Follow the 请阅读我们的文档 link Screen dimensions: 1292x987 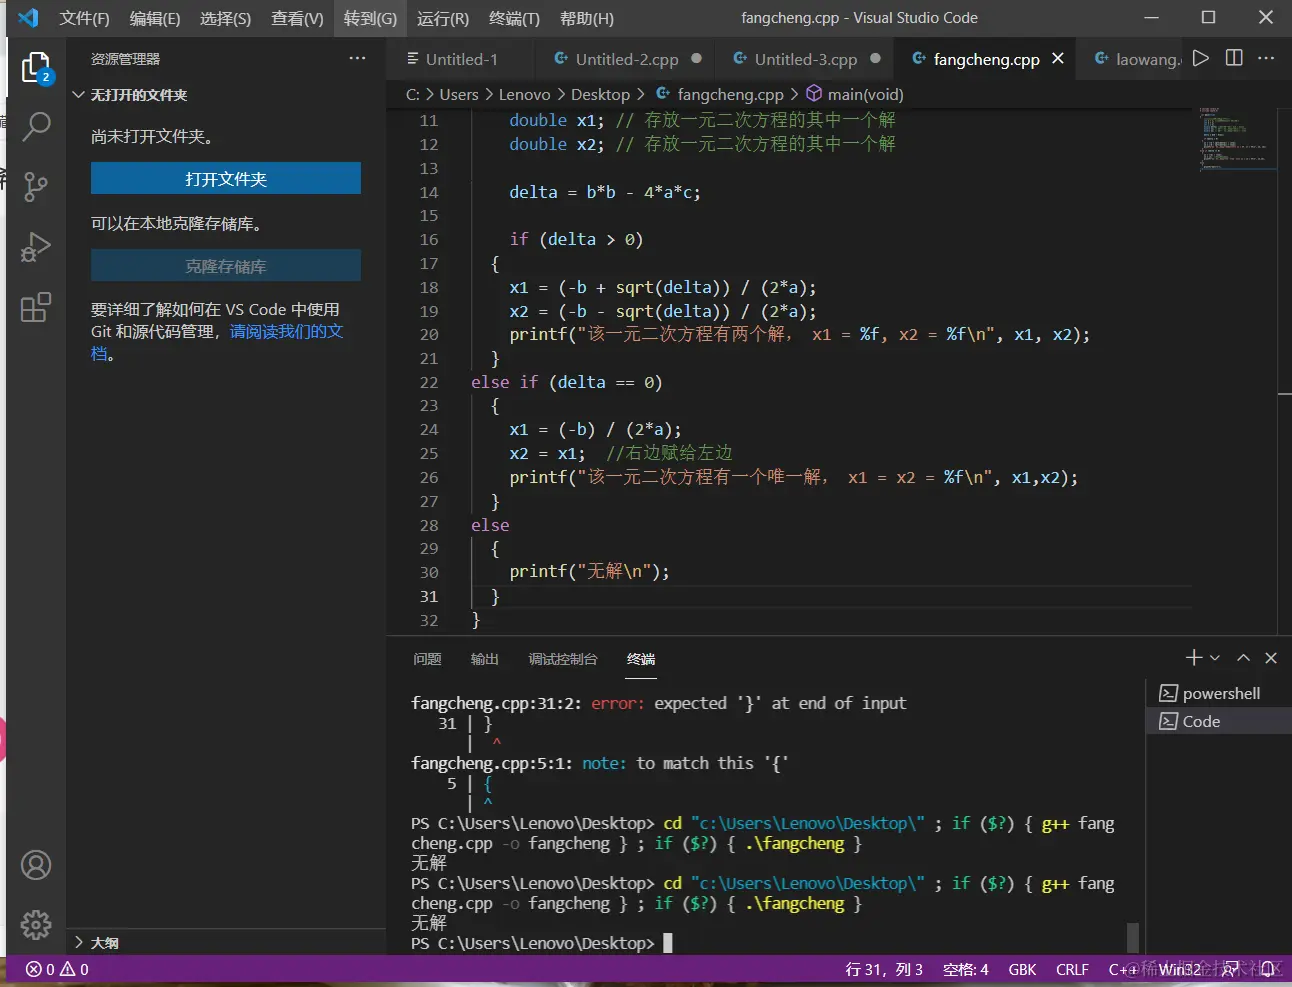(286, 332)
